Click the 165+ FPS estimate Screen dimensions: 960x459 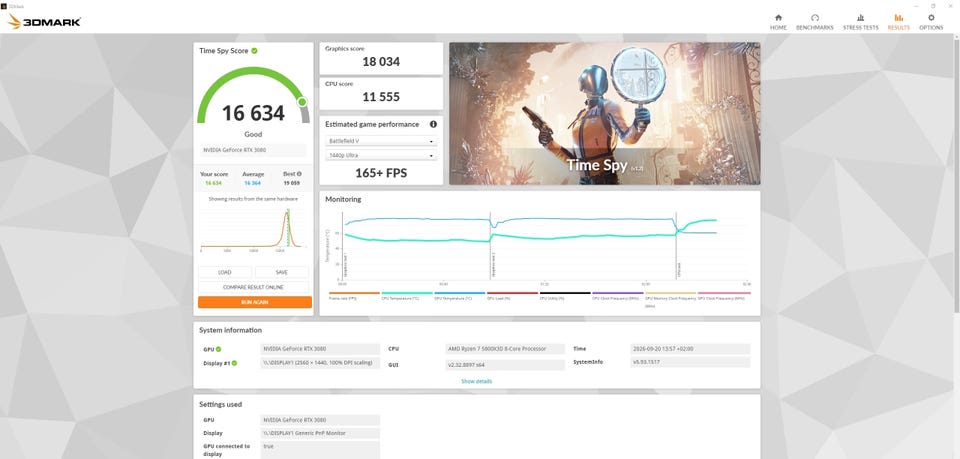(381, 173)
